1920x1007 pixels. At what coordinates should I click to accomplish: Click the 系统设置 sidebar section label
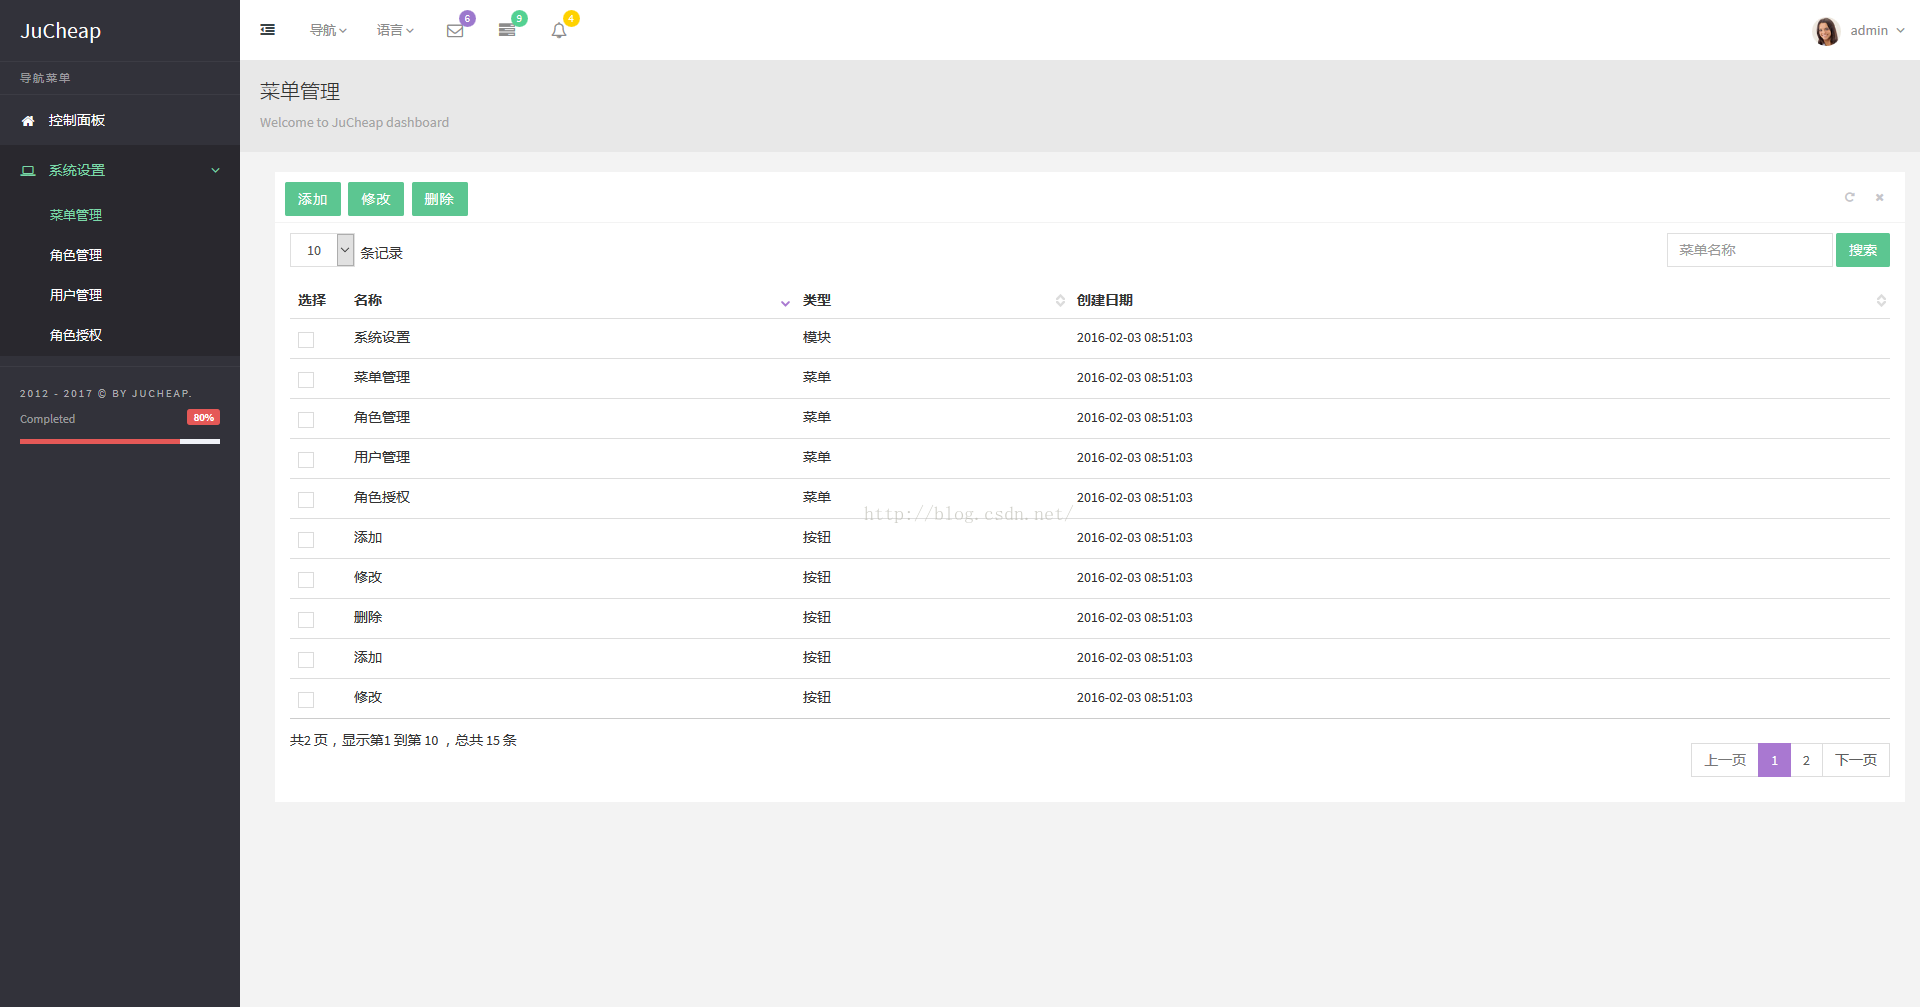(x=77, y=170)
